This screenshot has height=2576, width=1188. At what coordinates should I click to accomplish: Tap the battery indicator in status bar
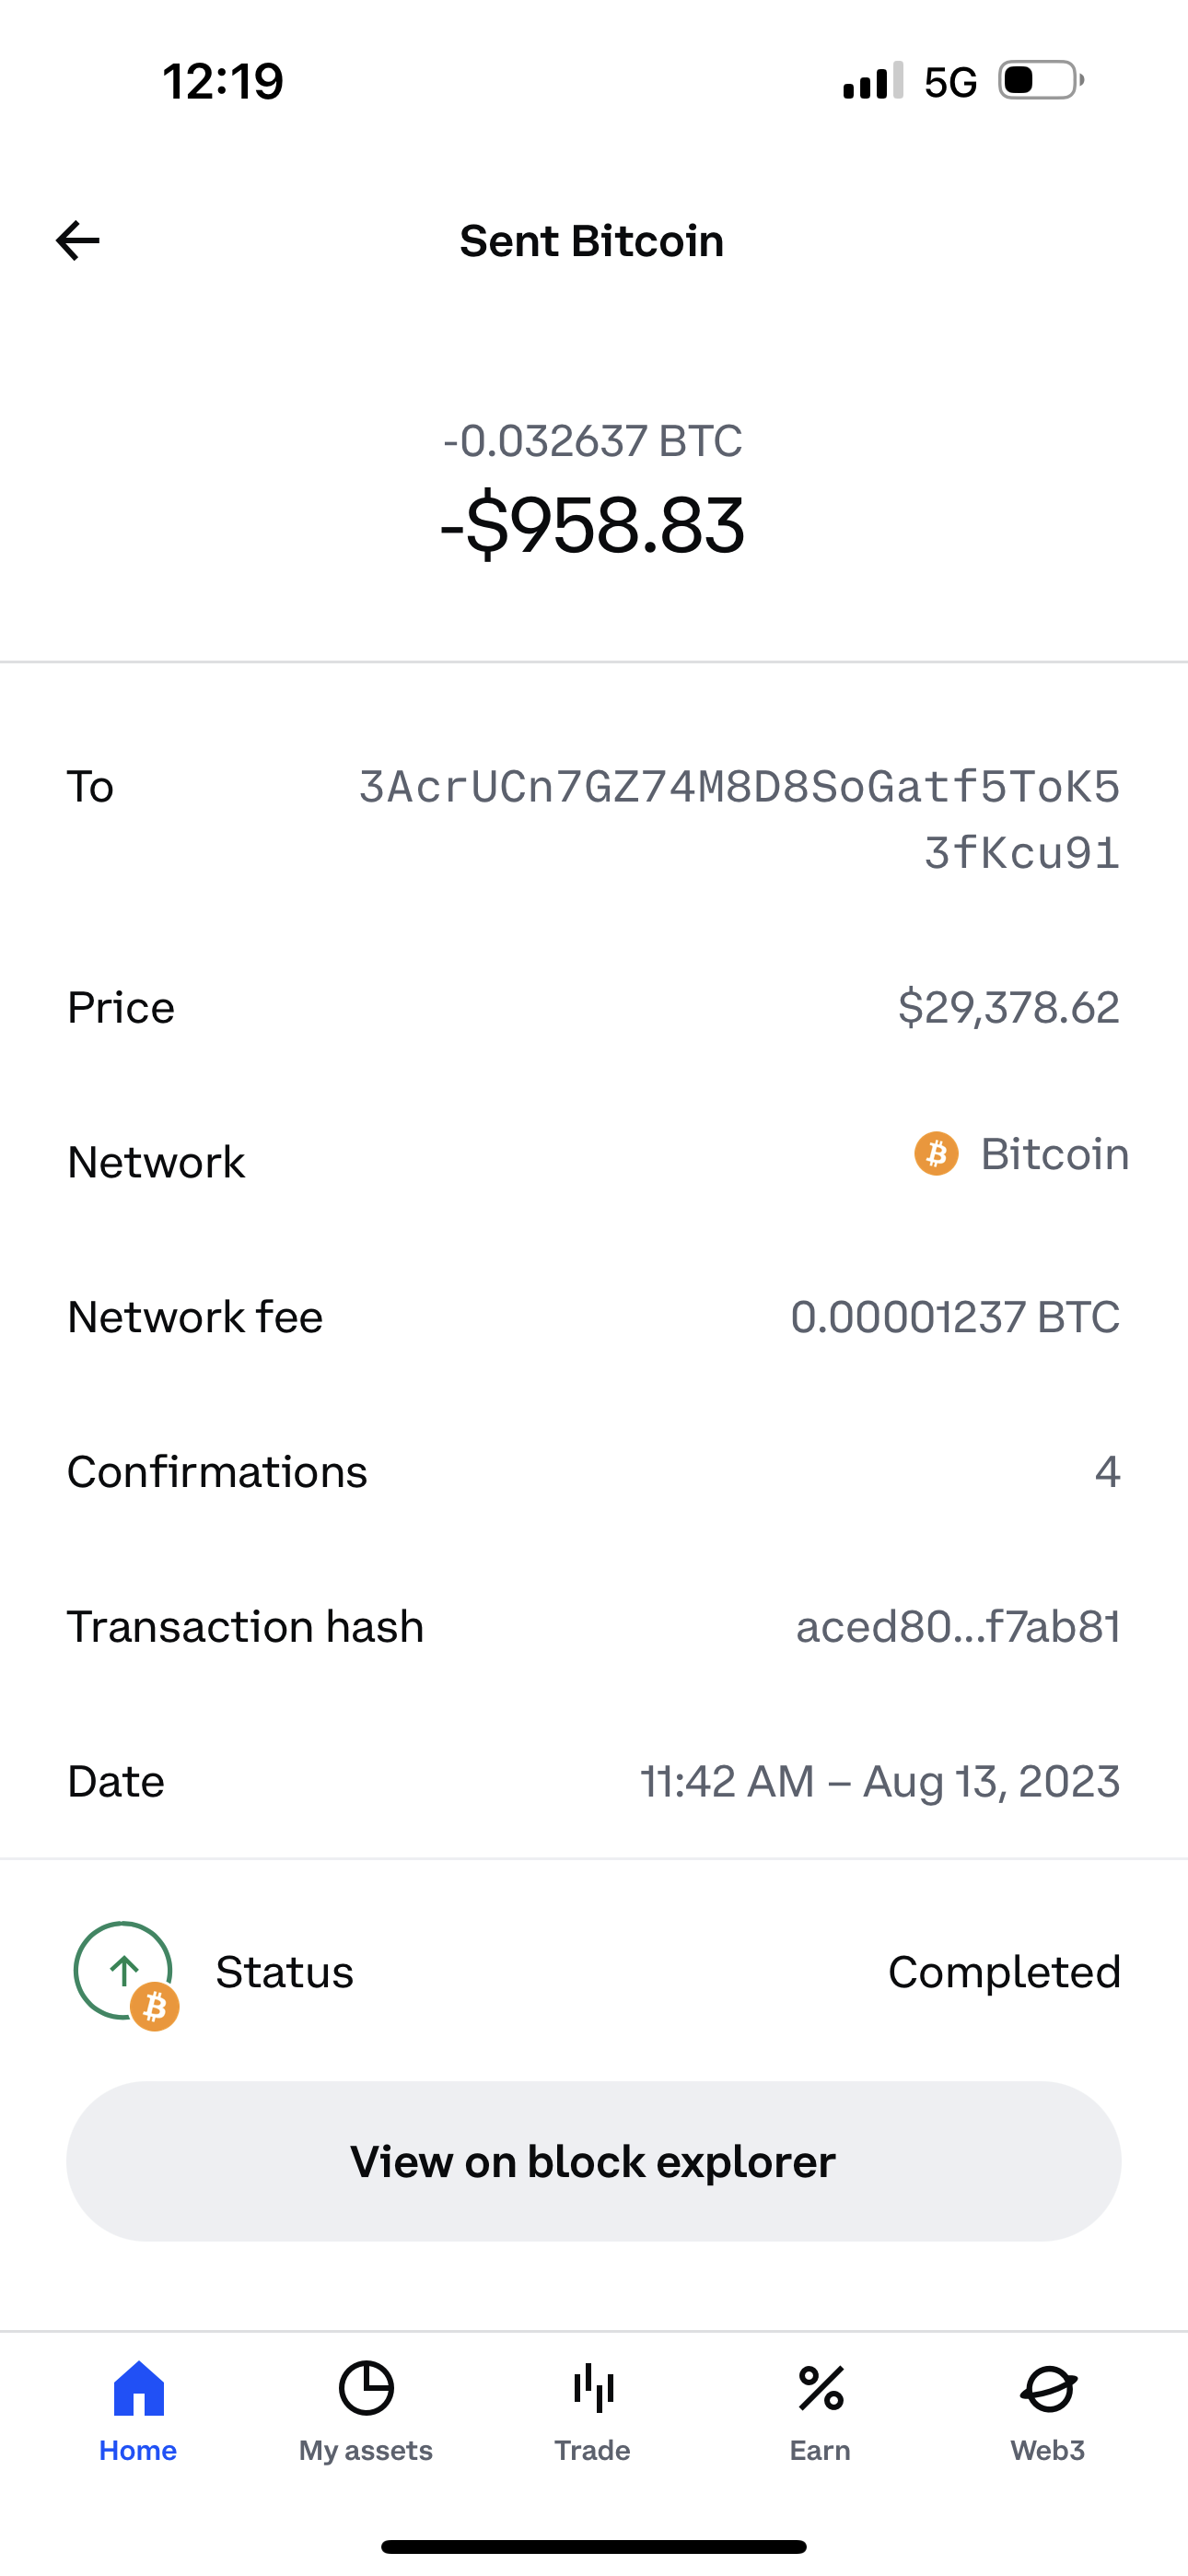(x=1040, y=81)
